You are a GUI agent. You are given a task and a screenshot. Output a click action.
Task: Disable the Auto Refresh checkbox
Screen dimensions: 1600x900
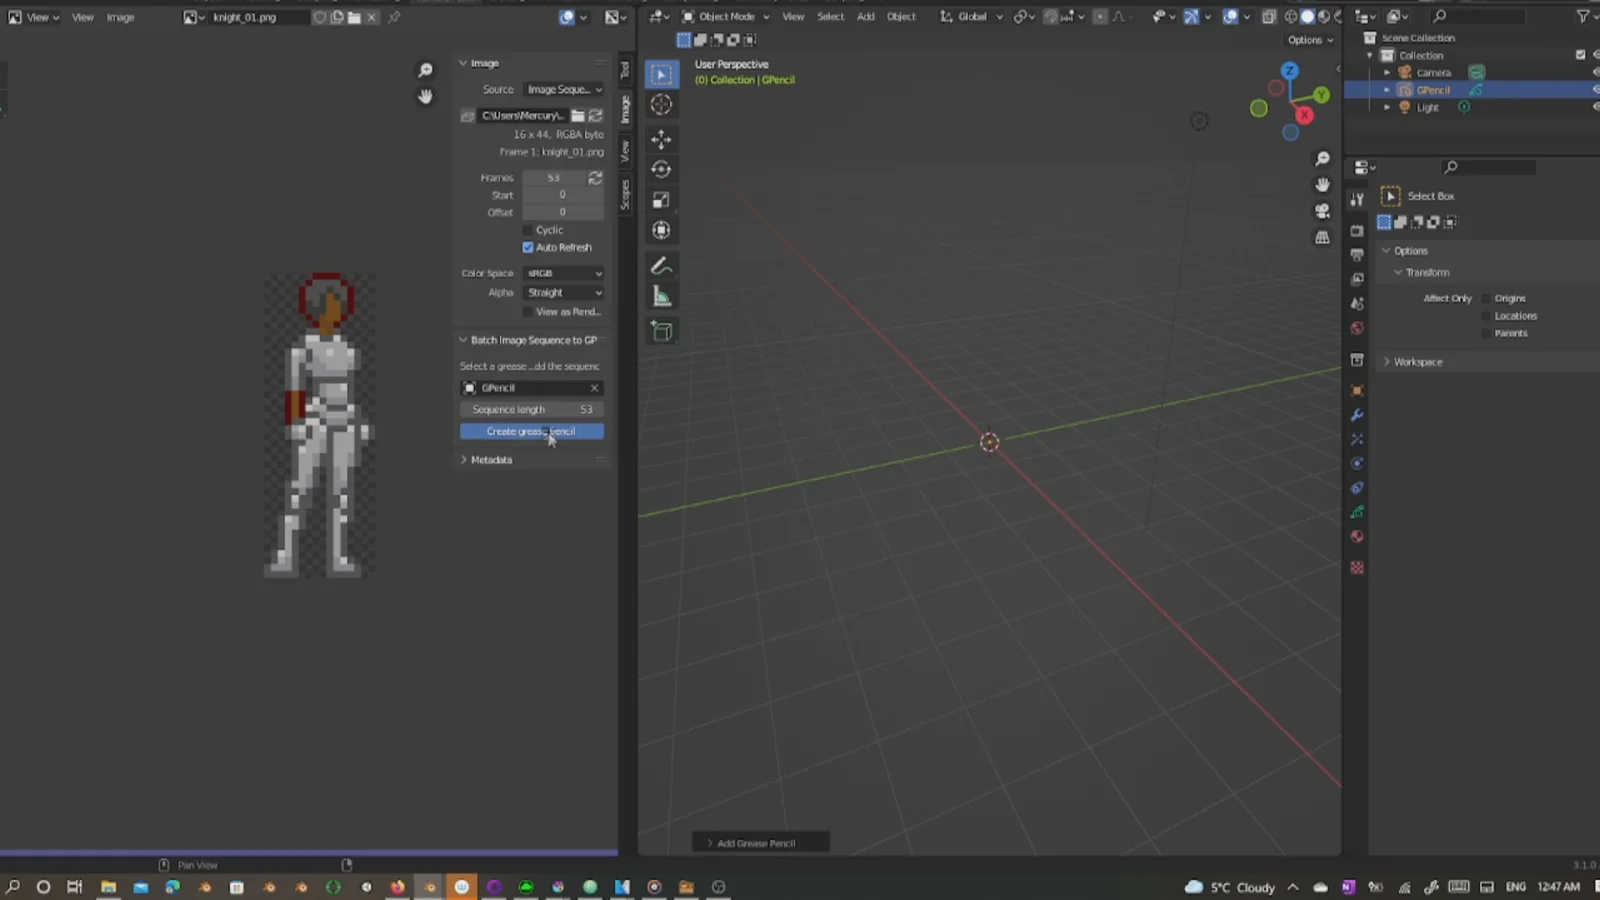528,248
